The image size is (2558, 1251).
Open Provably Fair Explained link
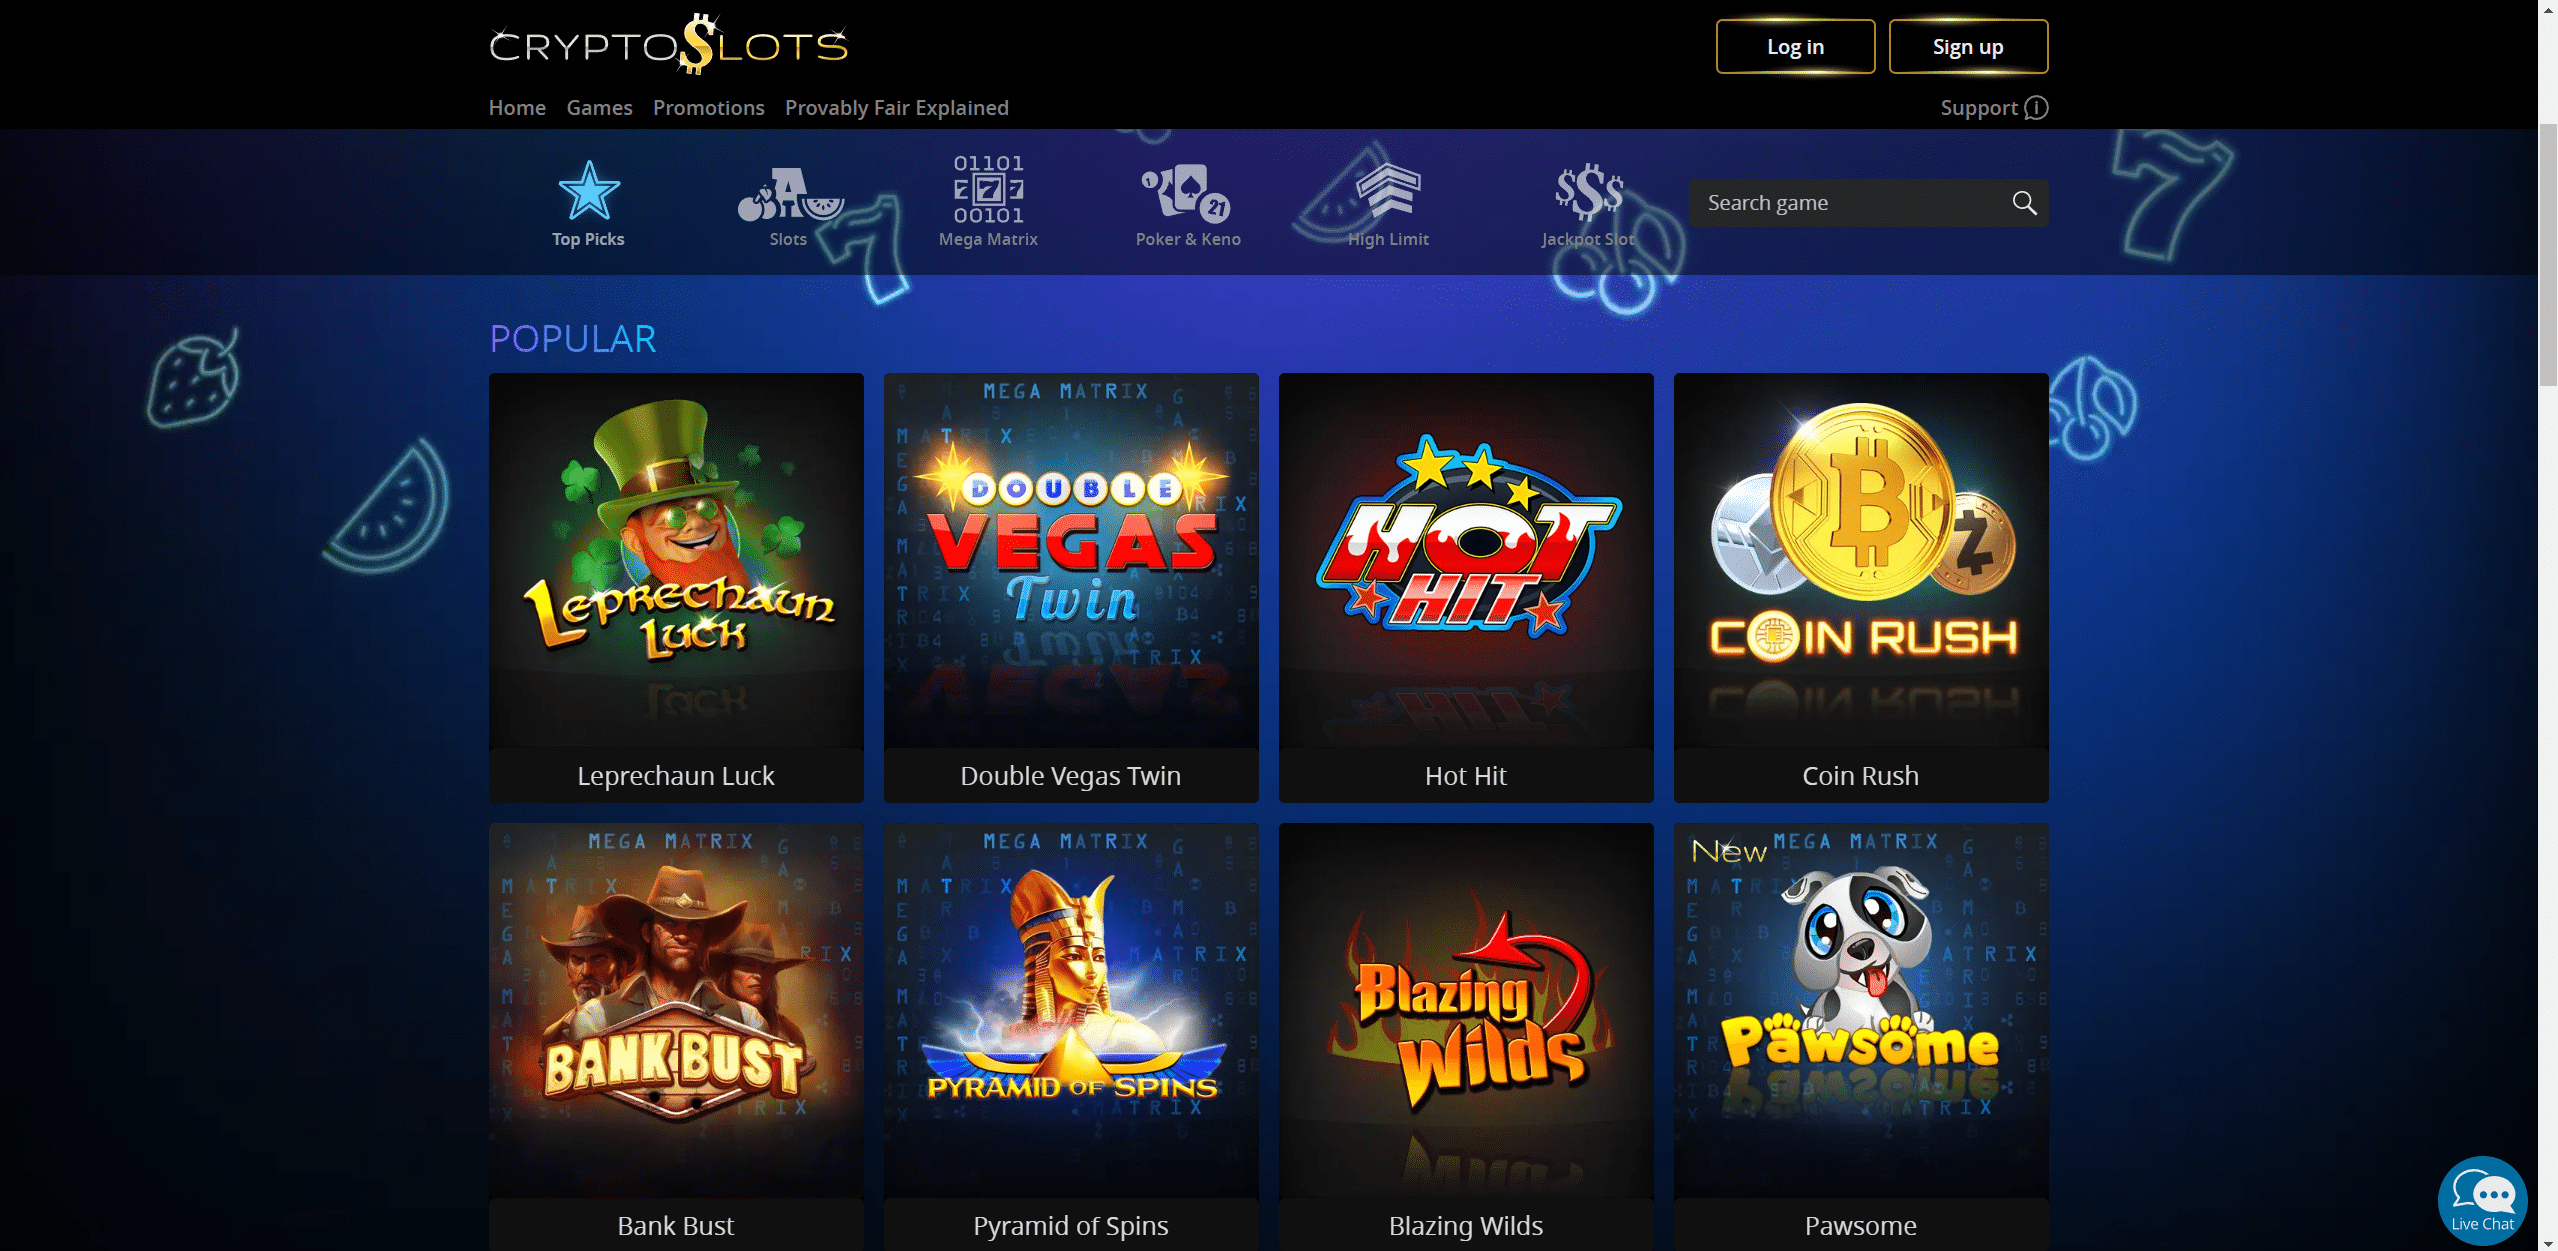pos(896,108)
